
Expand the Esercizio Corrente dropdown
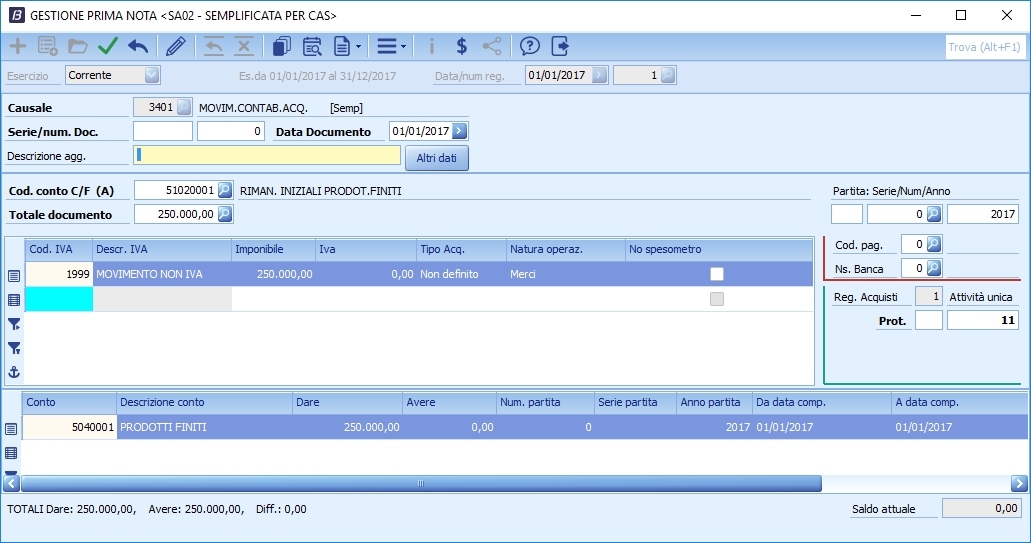click(x=152, y=75)
